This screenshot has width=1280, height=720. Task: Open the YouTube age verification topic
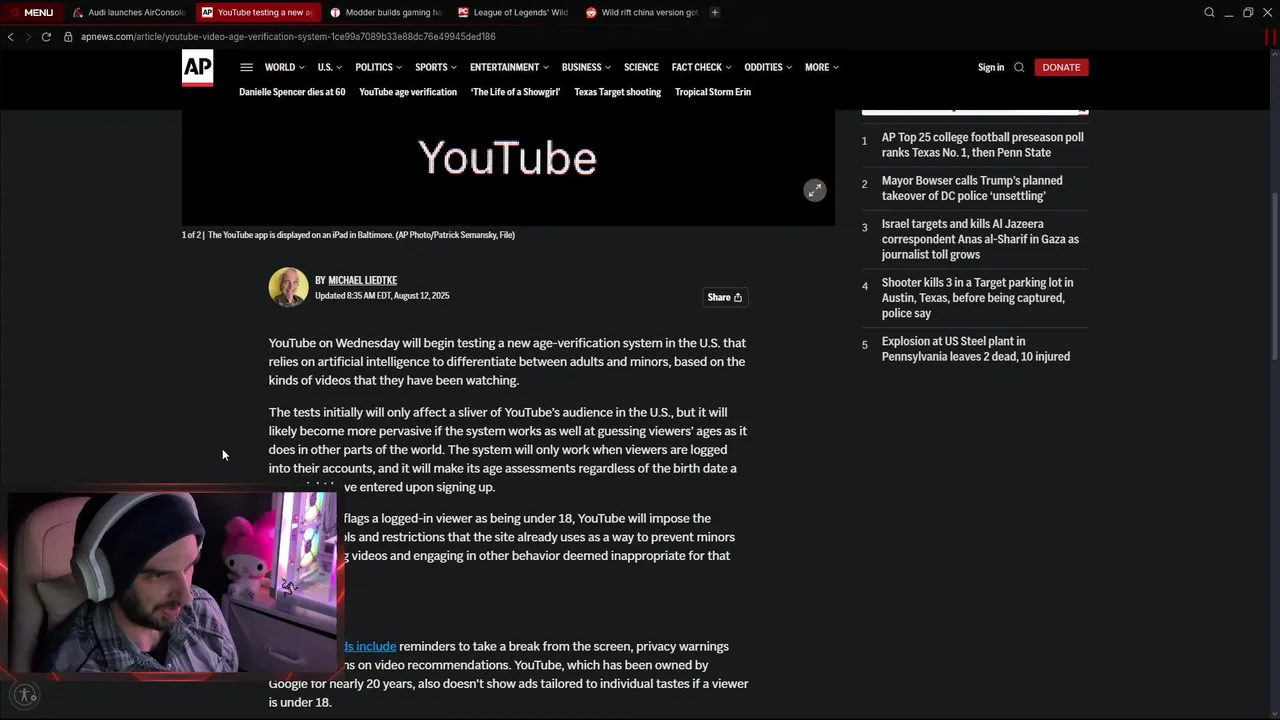[x=408, y=92]
